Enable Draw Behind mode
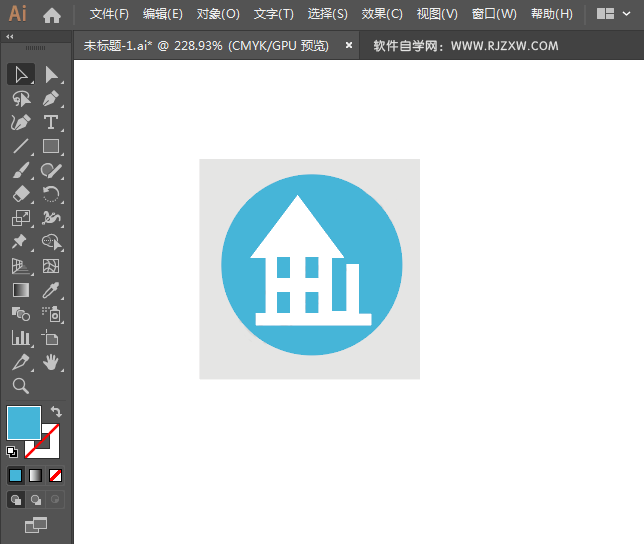 36,500
